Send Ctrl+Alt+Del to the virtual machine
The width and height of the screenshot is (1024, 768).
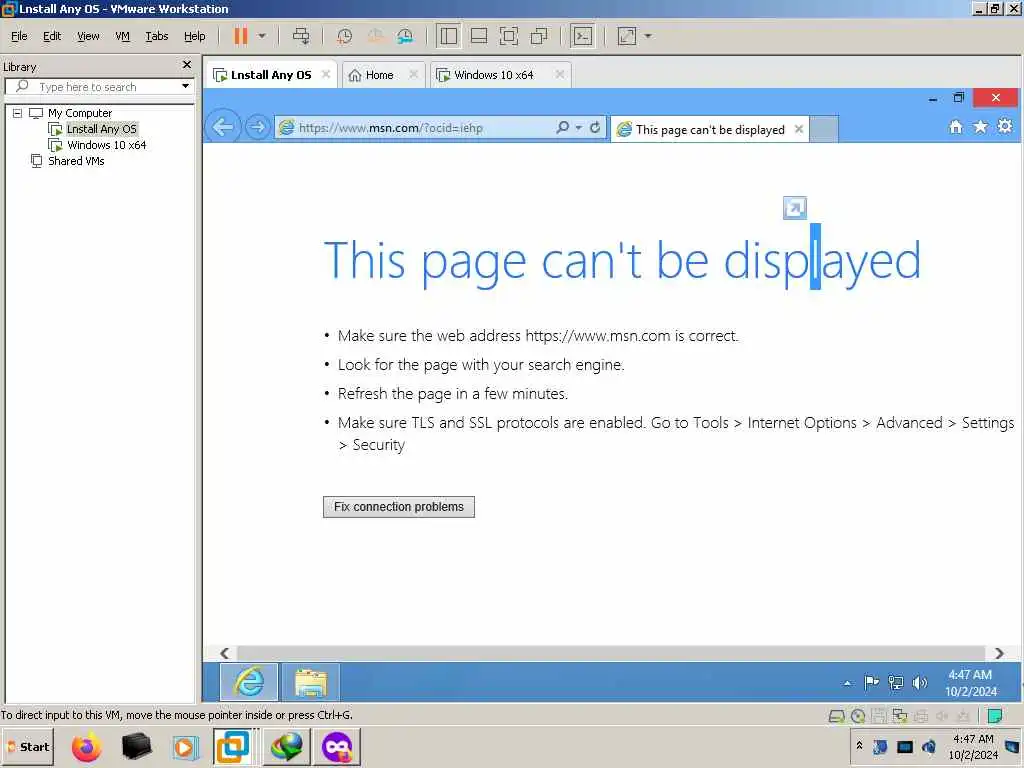[x=301, y=36]
